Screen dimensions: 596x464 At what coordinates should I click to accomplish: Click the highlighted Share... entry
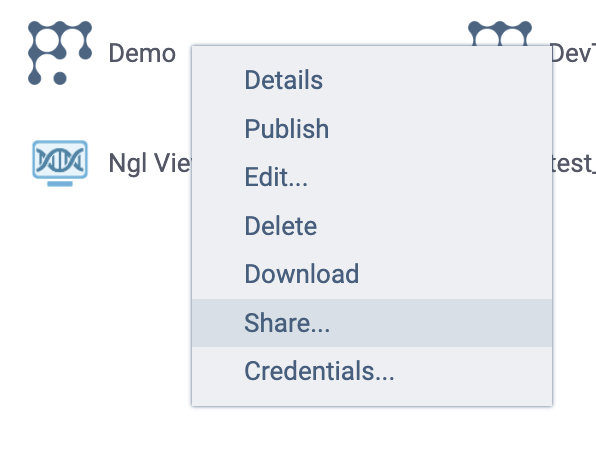372,323
